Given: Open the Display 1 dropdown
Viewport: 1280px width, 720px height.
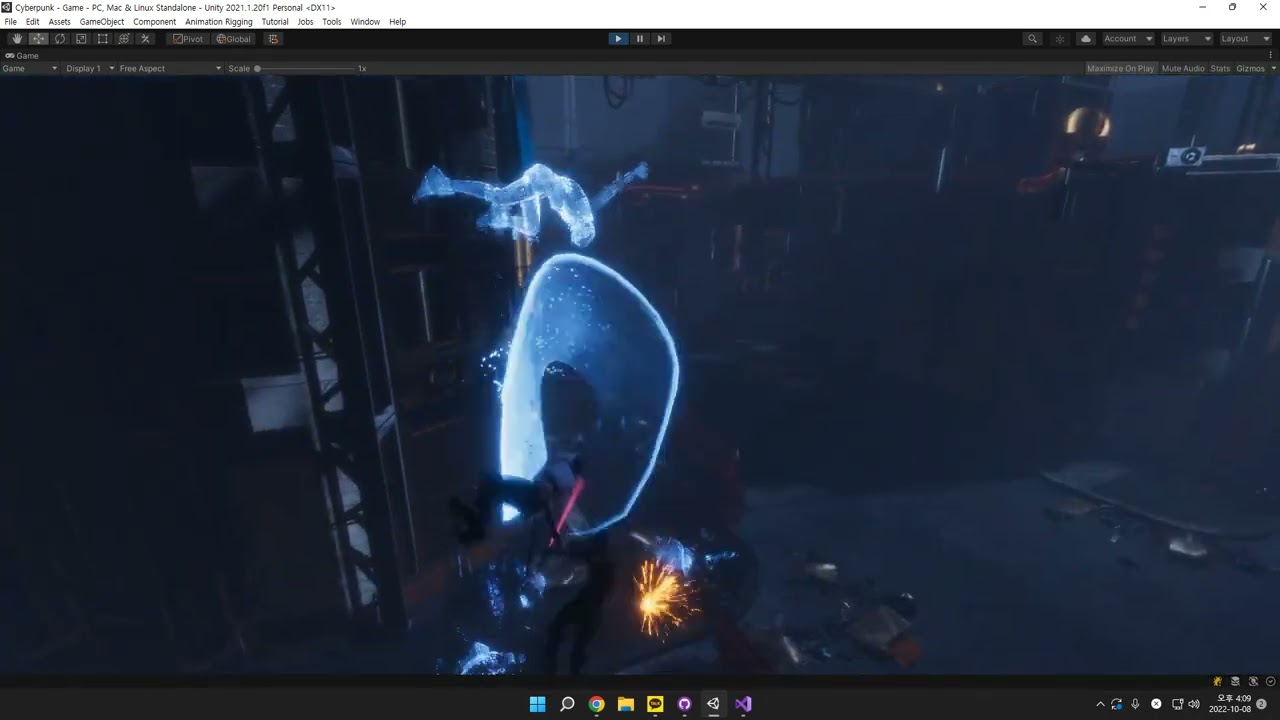Looking at the screenshot, I should point(90,68).
